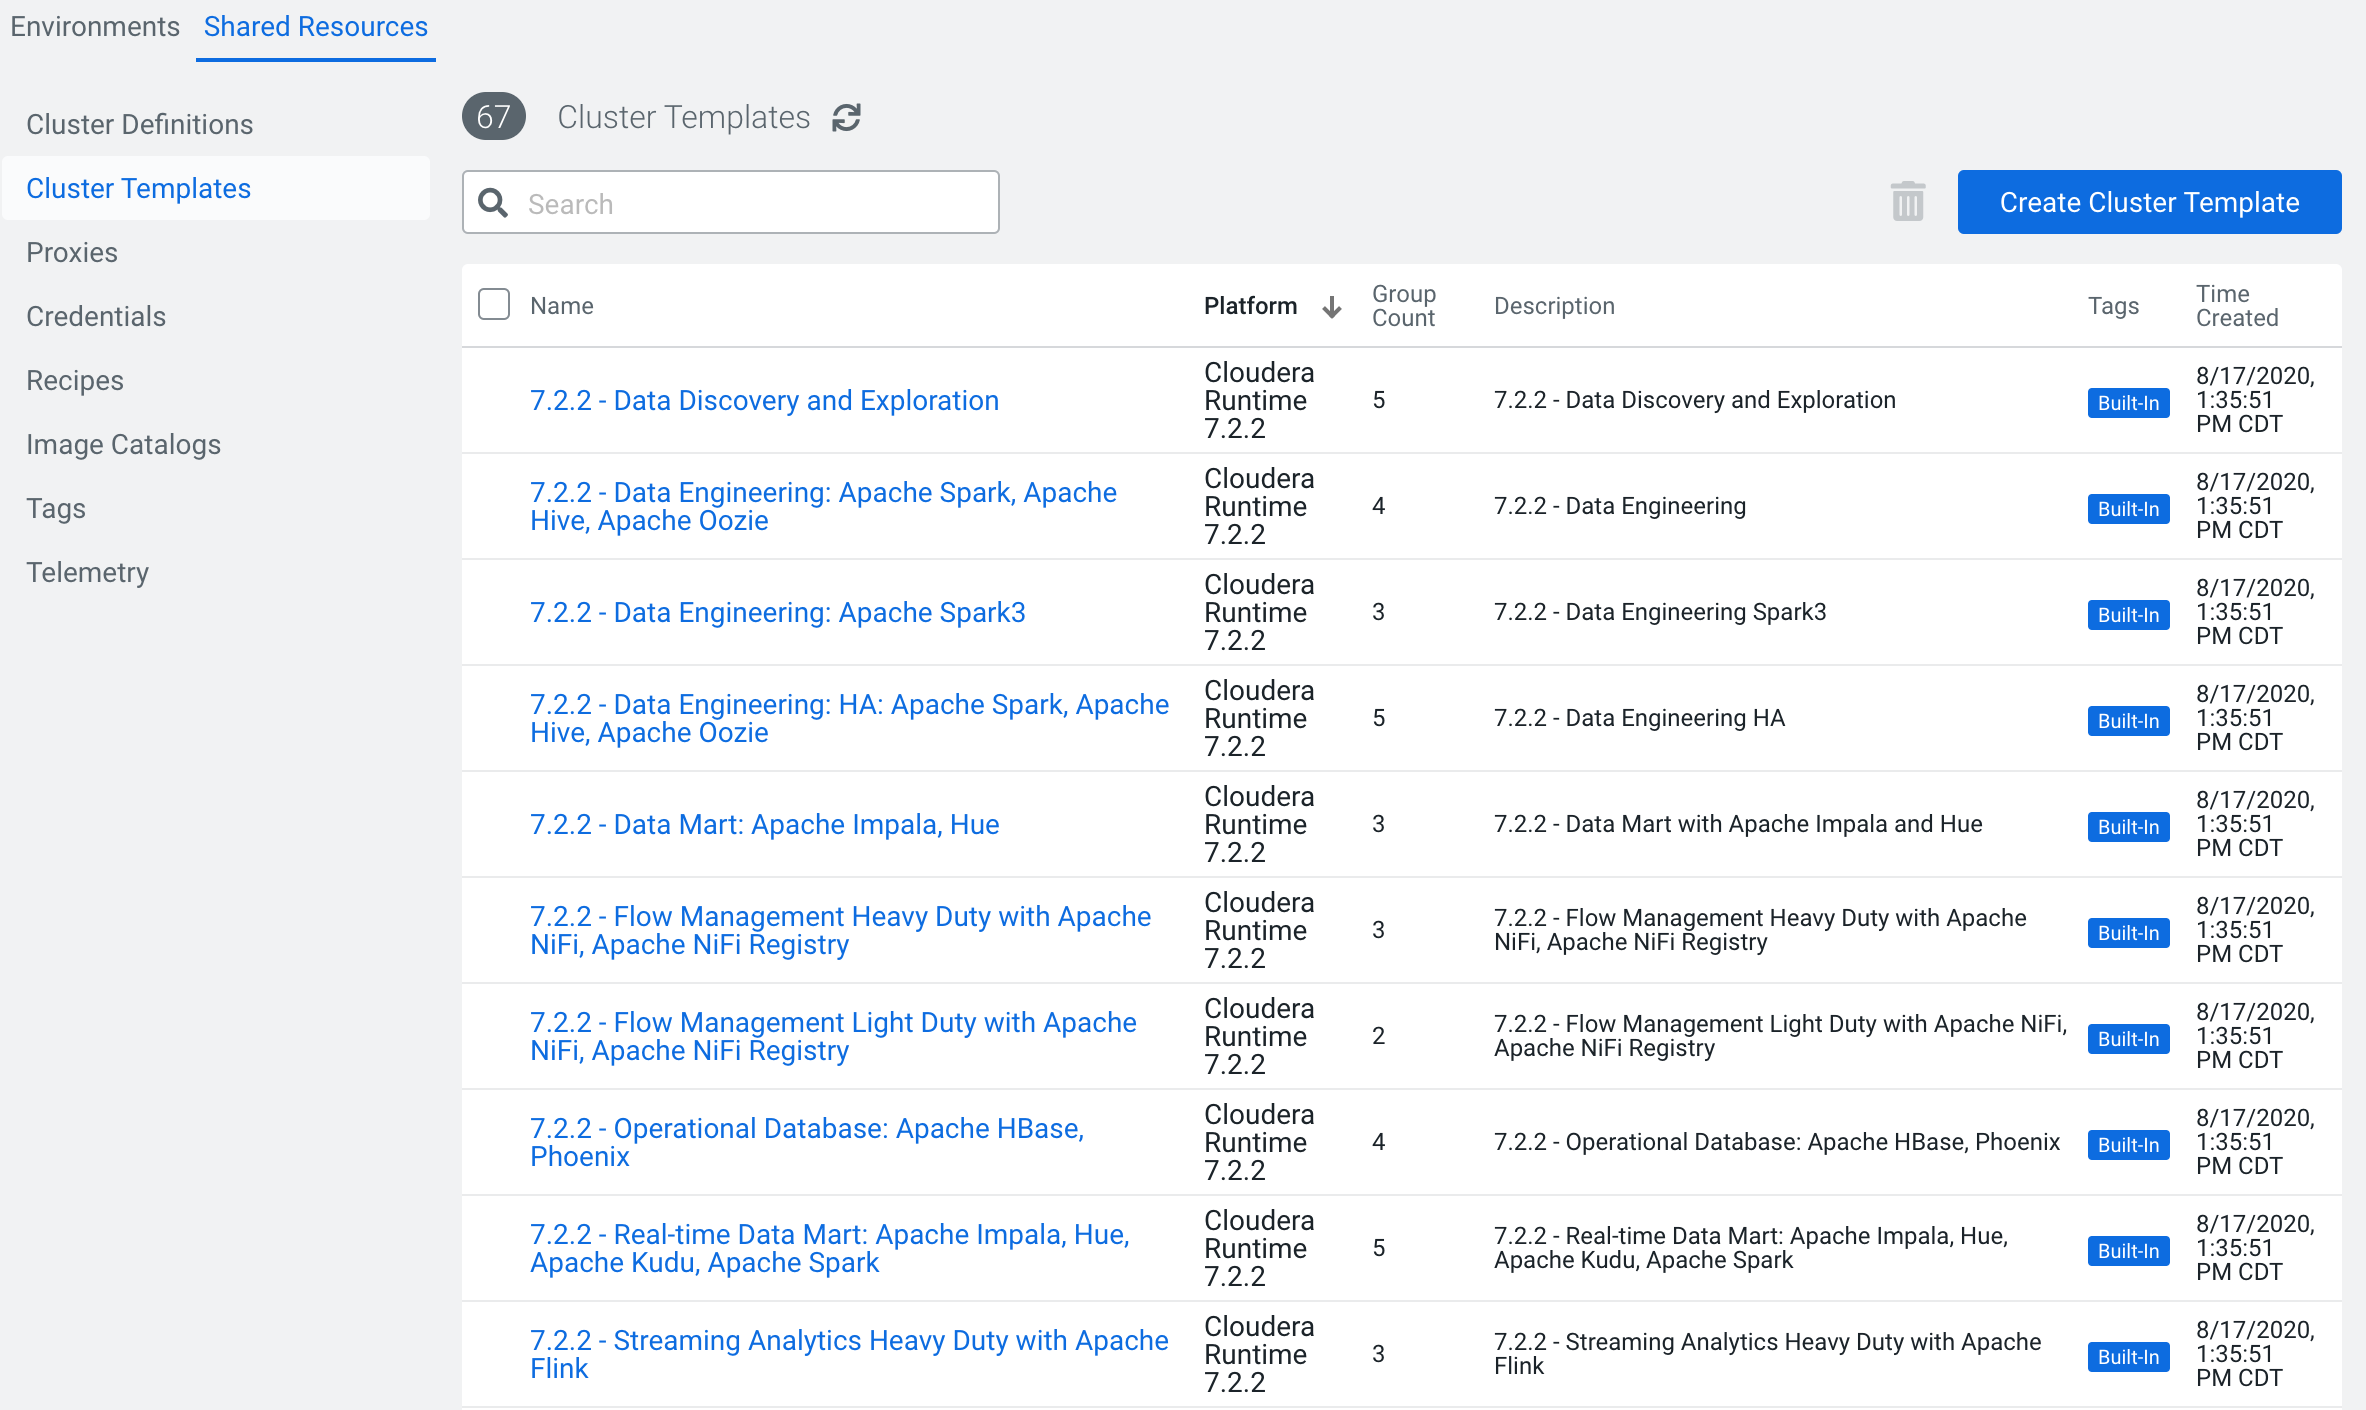
Task: Open Image Catalogs in sidebar
Action: tap(123, 444)
